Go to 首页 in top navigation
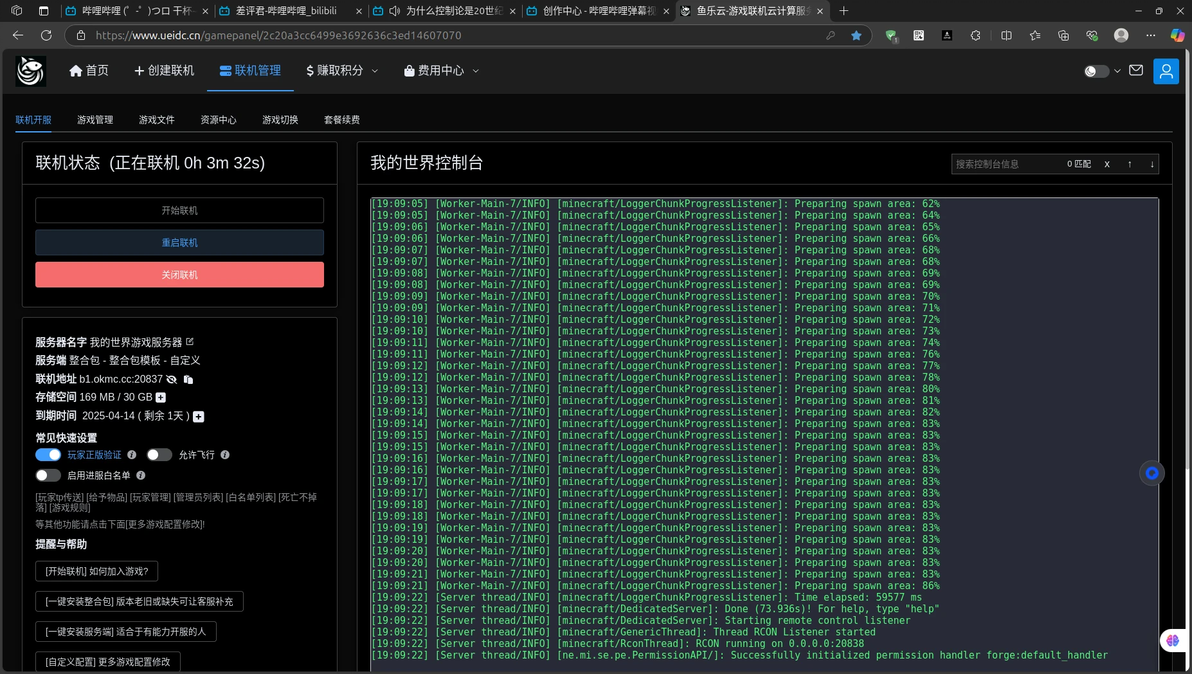 (x=89, y=71)
